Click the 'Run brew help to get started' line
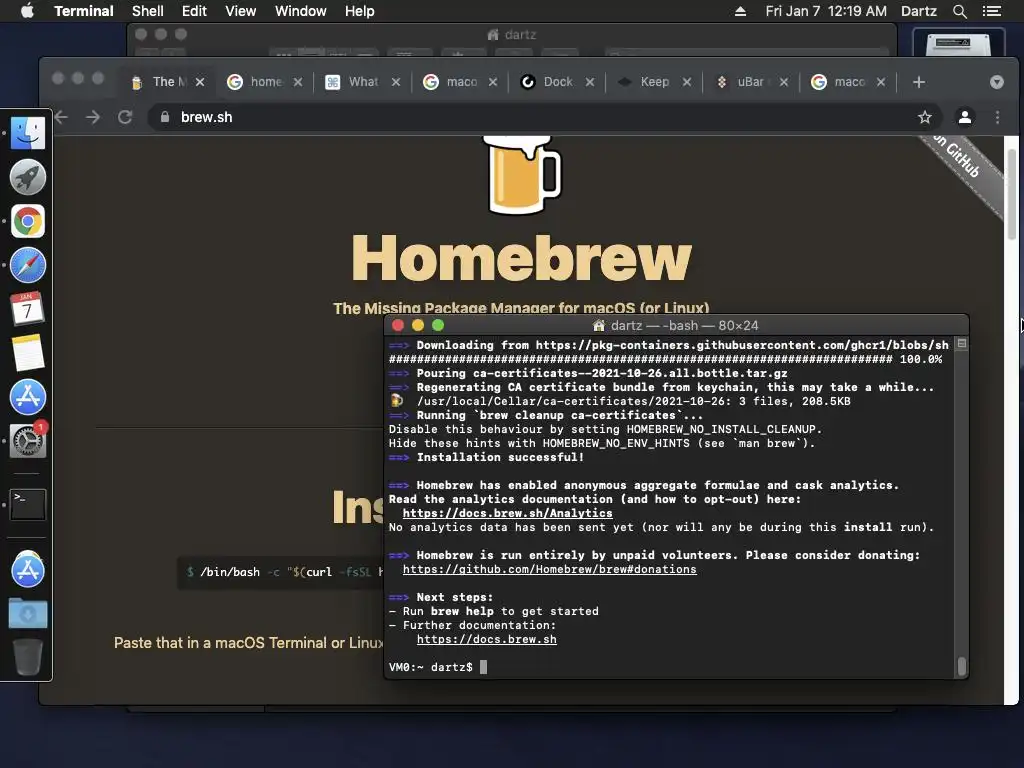 point(494,611)
